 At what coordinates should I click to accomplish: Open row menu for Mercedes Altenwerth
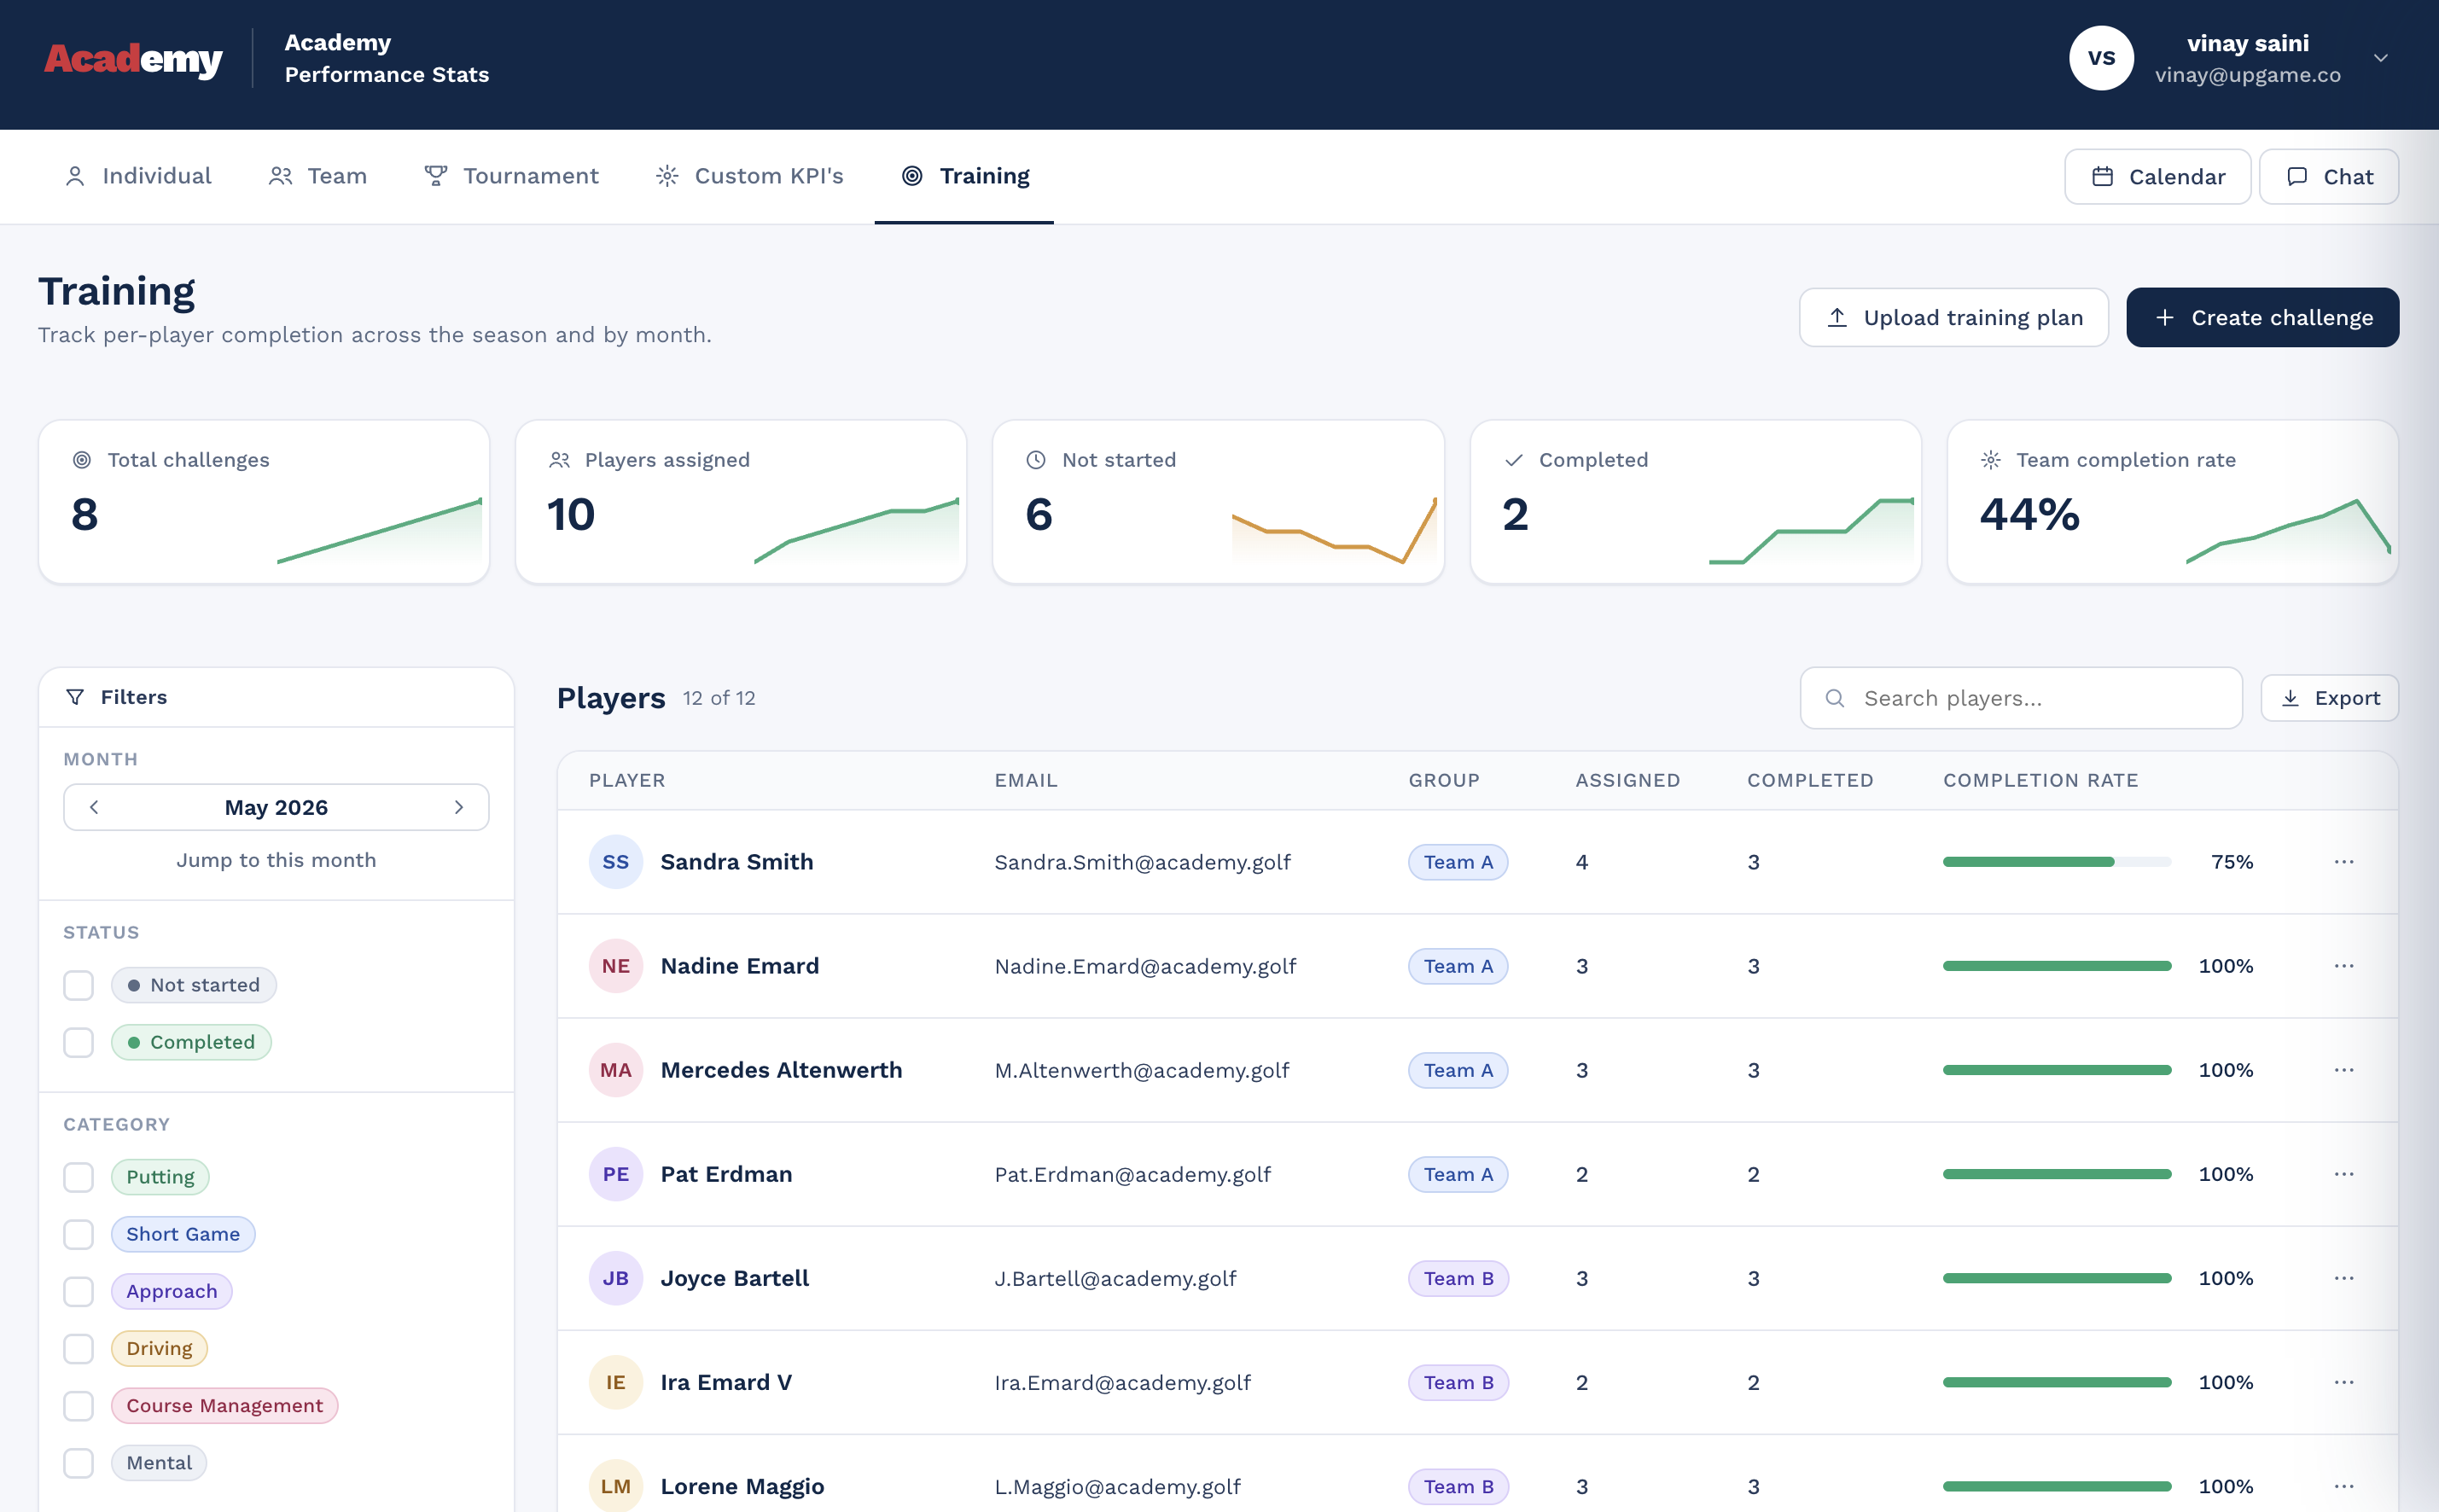(x=2344, y=1070)
